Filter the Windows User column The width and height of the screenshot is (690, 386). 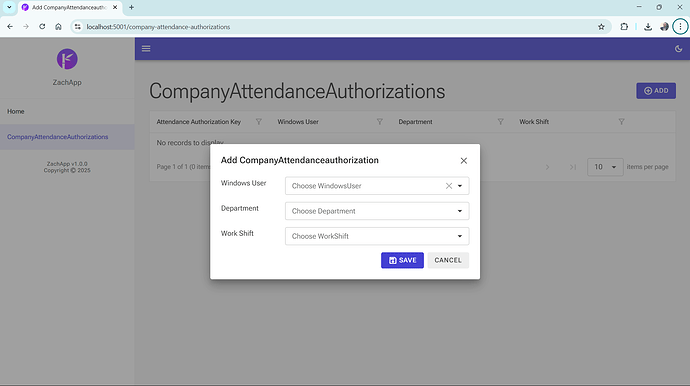click(379, 122)
